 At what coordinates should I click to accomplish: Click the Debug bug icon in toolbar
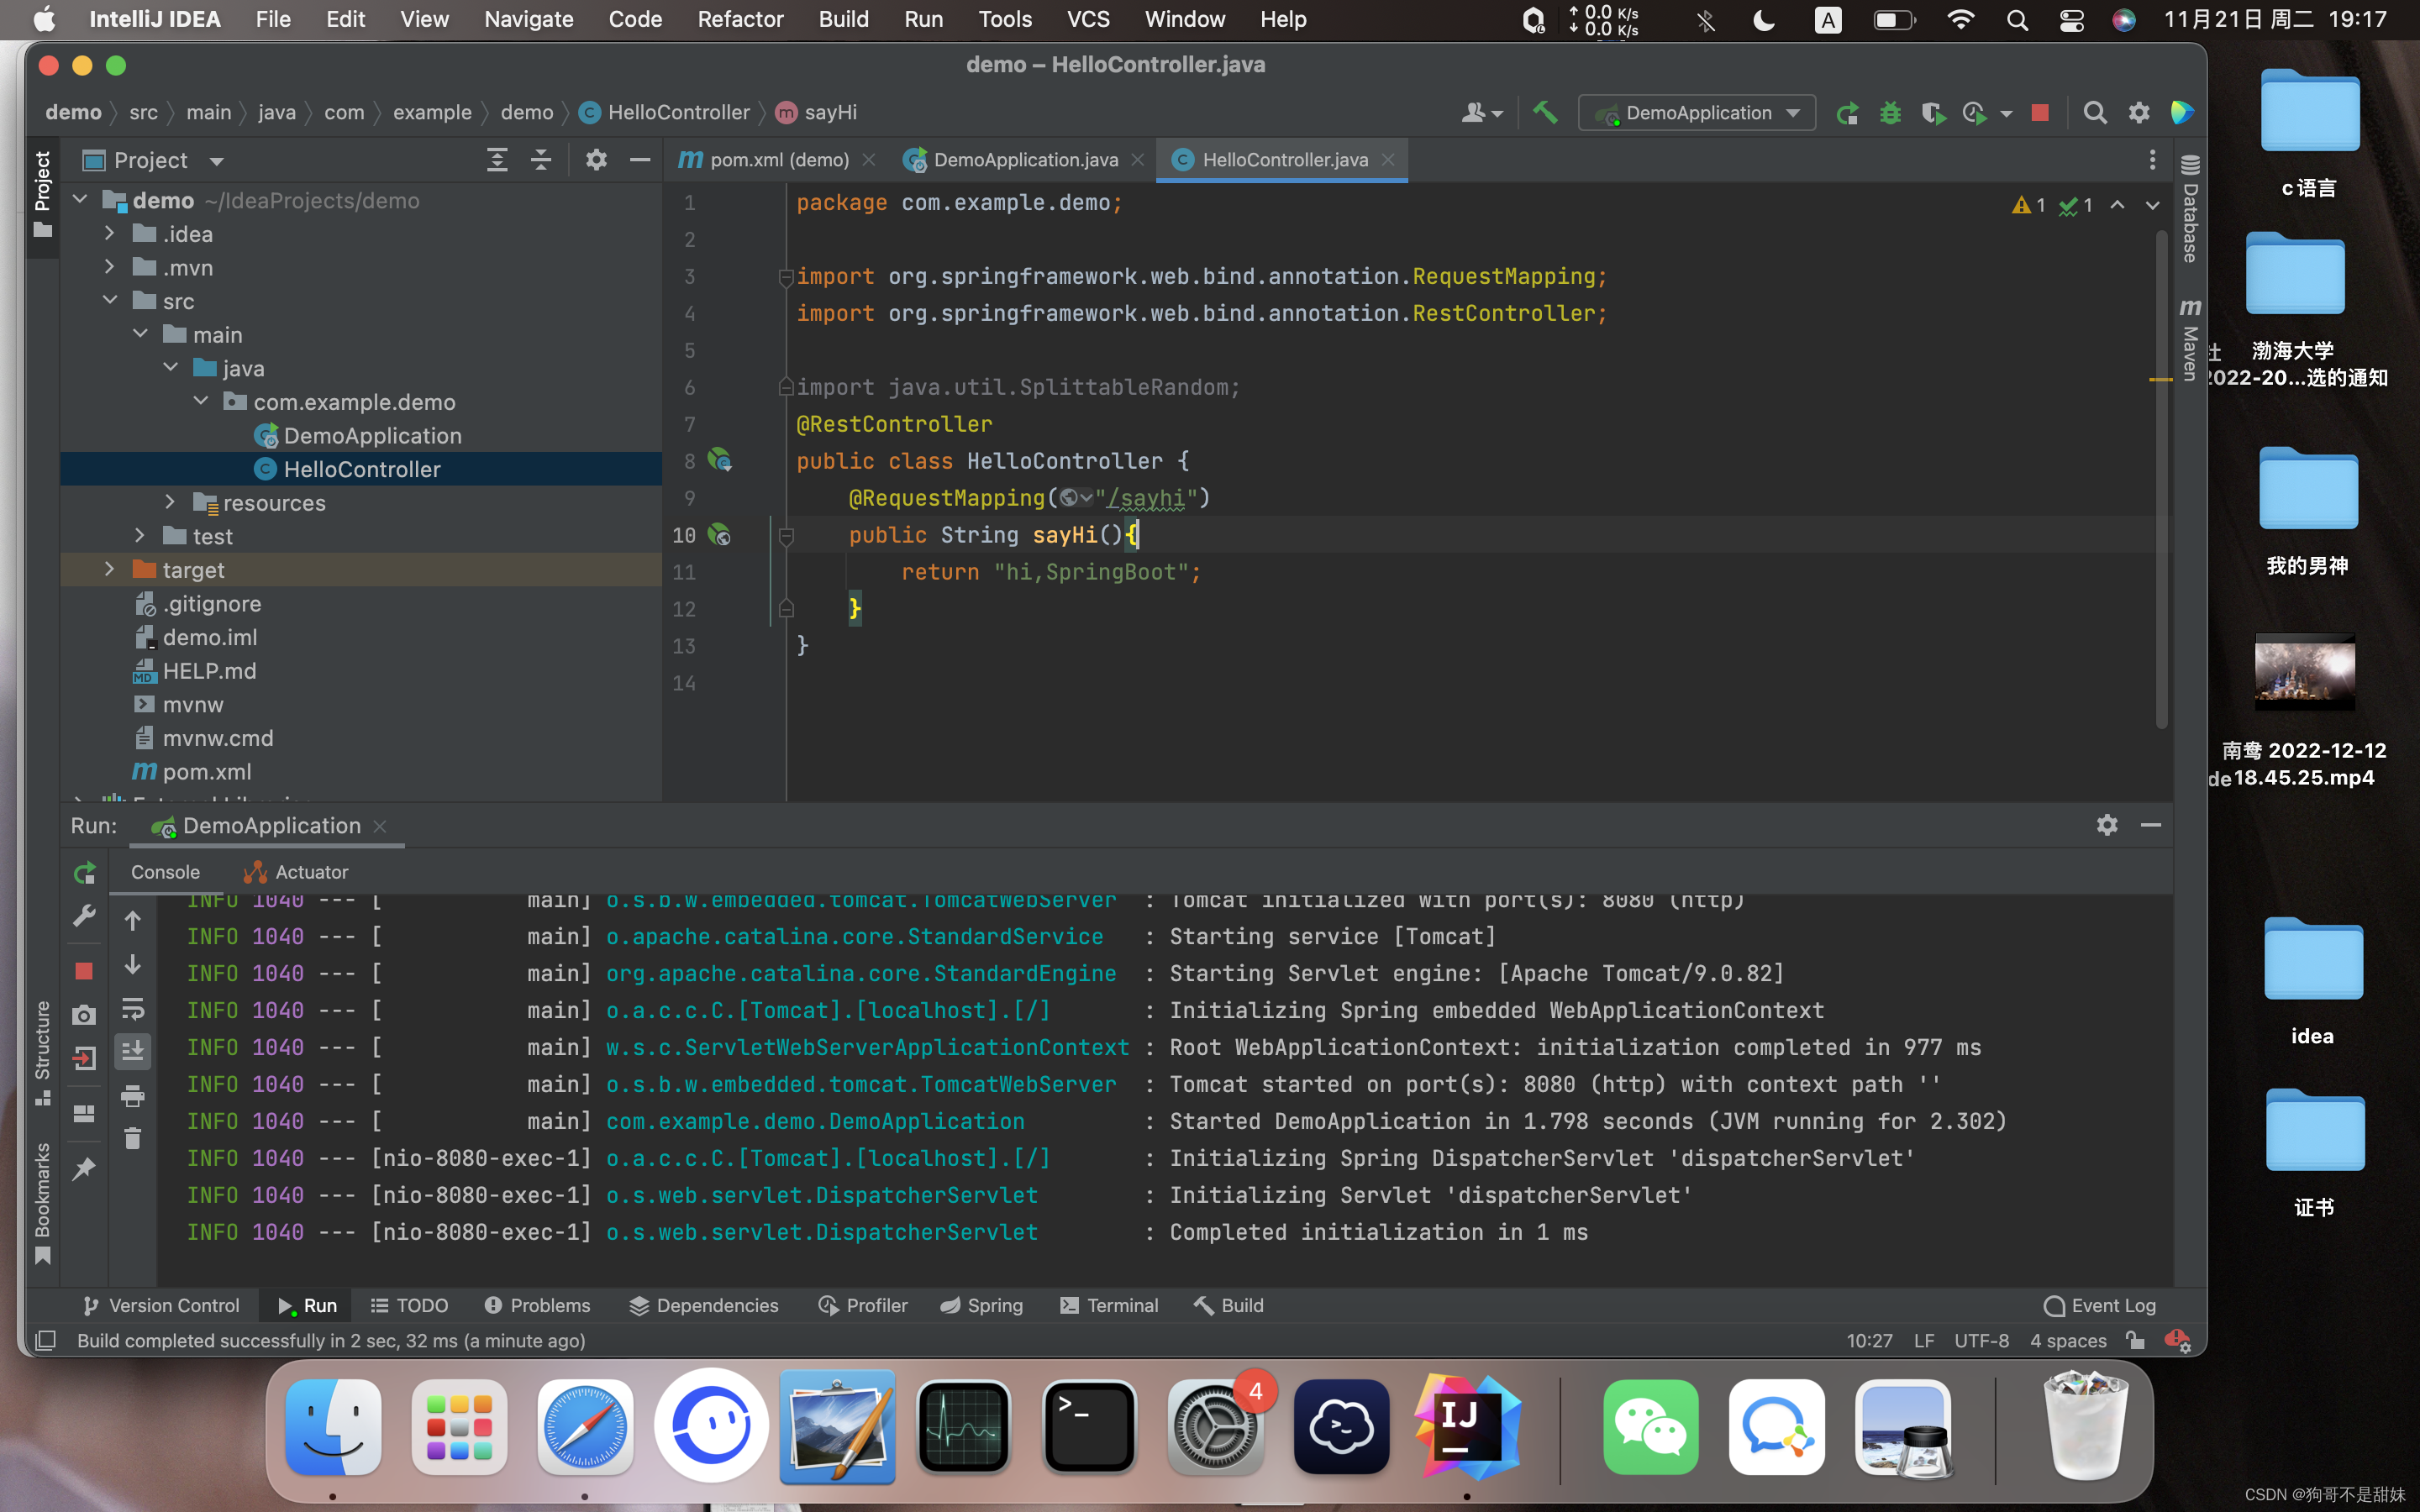point(1889,113)
